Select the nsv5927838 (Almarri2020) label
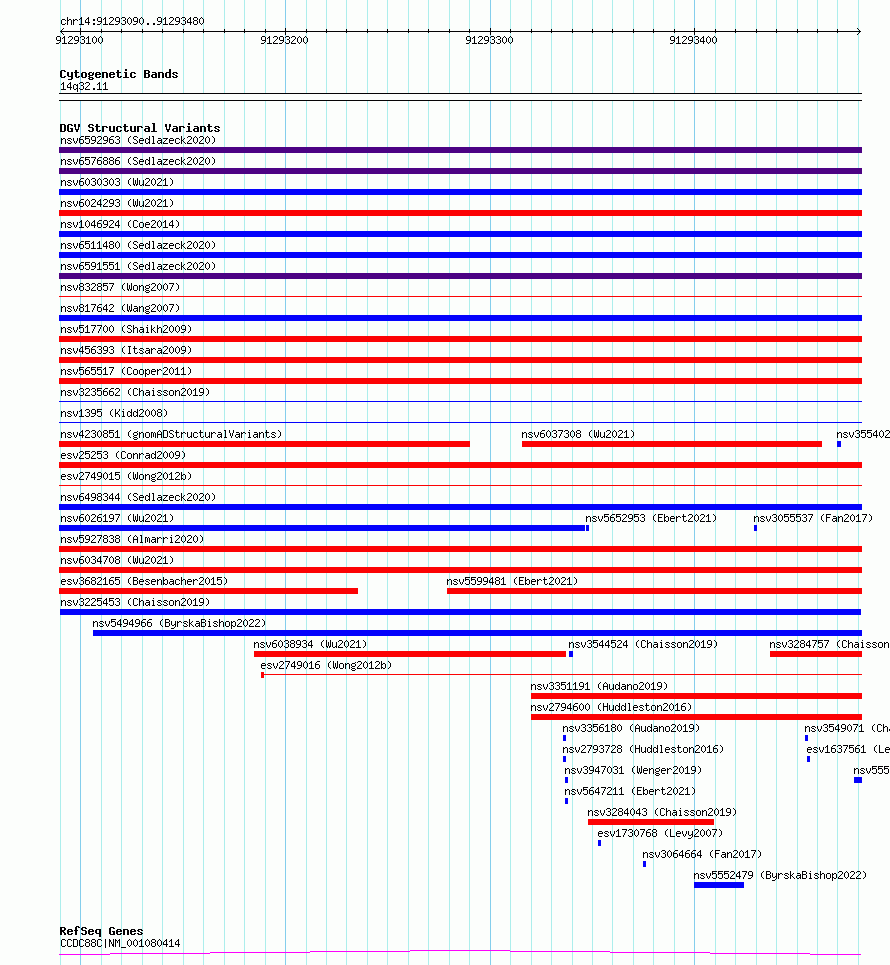 [x=132, y=539]
